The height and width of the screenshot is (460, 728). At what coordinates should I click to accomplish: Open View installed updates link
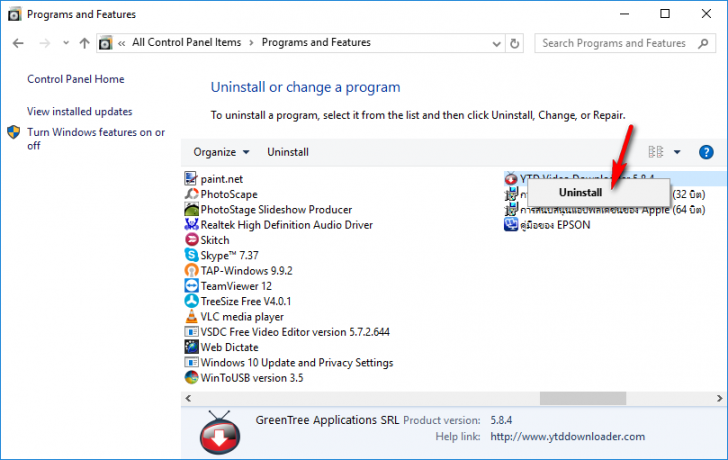(x=79, y=111)
